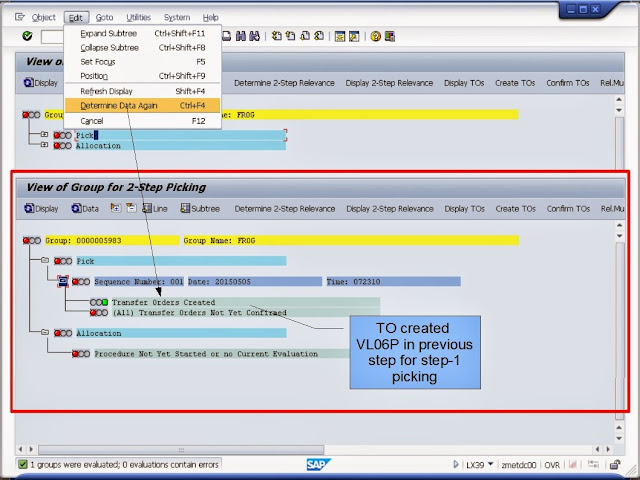Open the System menu
640x480 pixels.
177,17
